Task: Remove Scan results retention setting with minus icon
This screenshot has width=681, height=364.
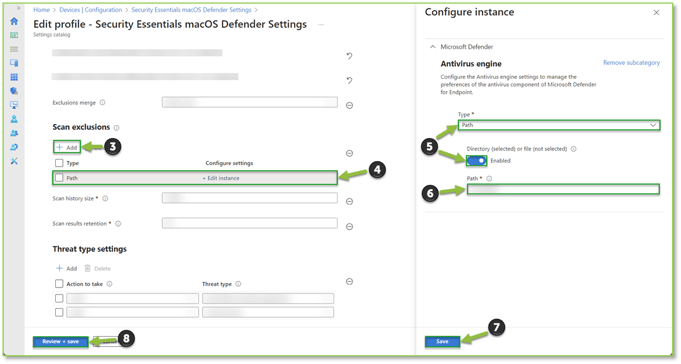Action: (x=349, y=226)
